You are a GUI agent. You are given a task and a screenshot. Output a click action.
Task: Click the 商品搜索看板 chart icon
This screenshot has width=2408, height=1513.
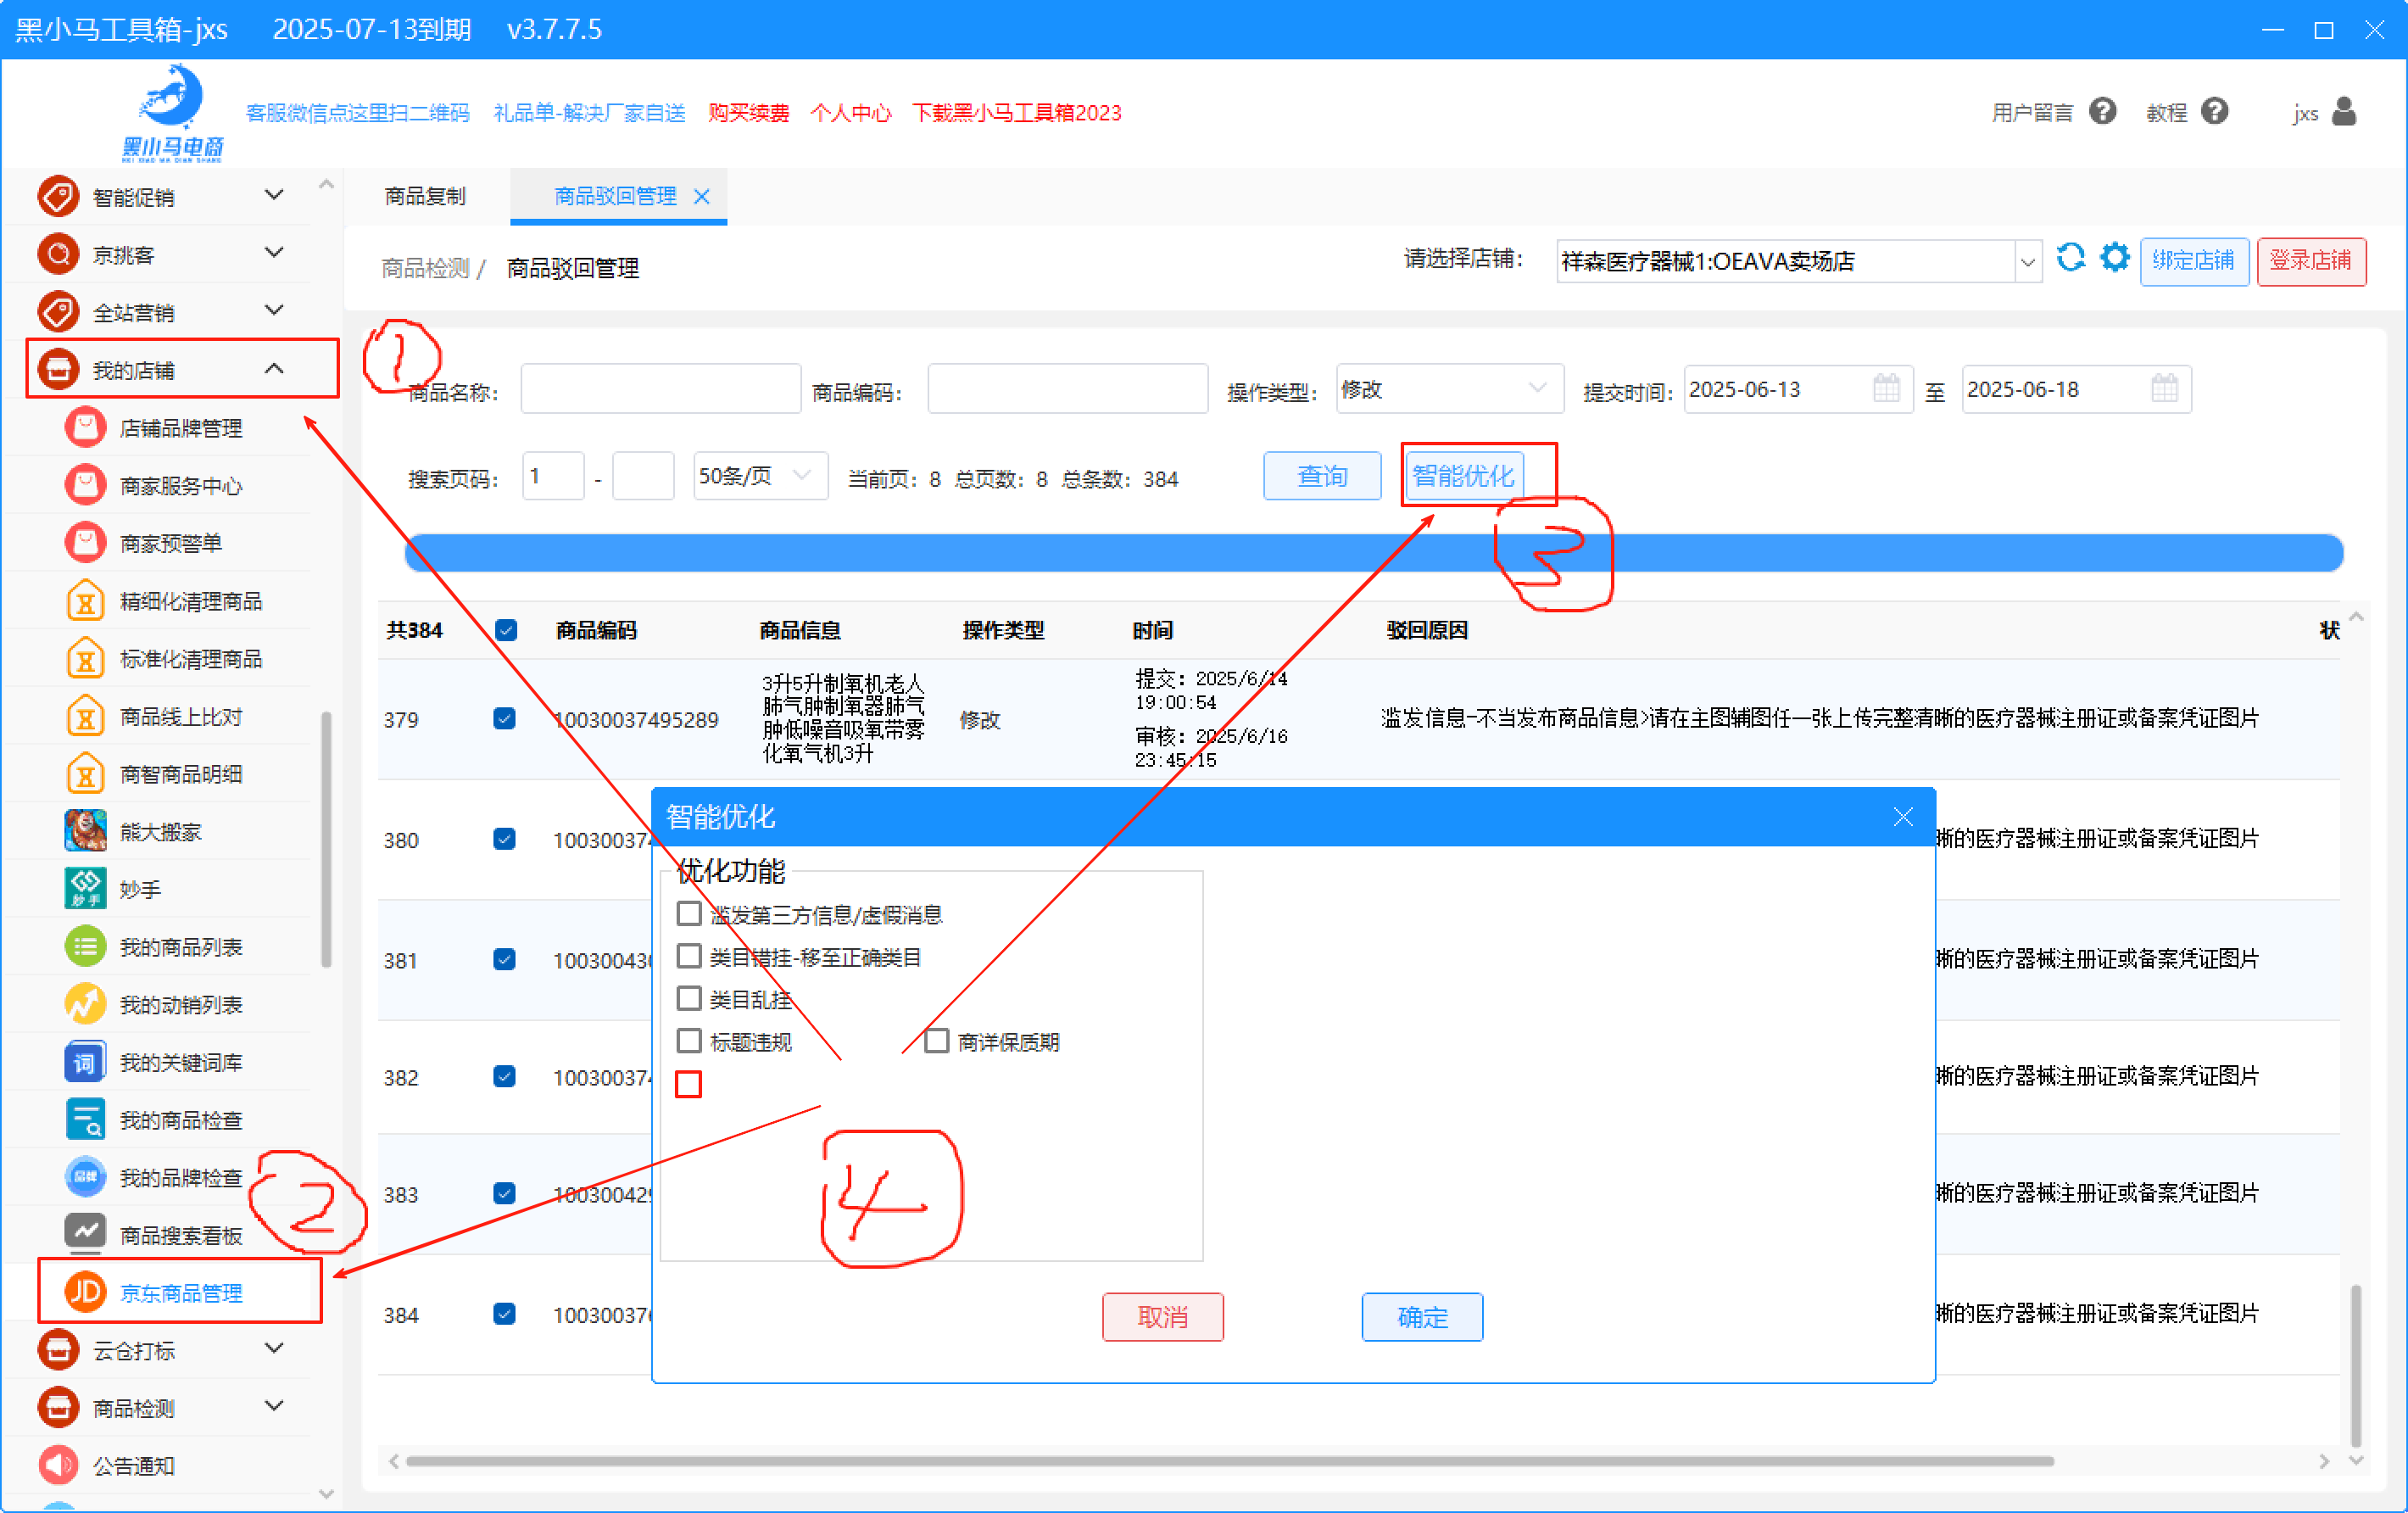click(85, 1234)
